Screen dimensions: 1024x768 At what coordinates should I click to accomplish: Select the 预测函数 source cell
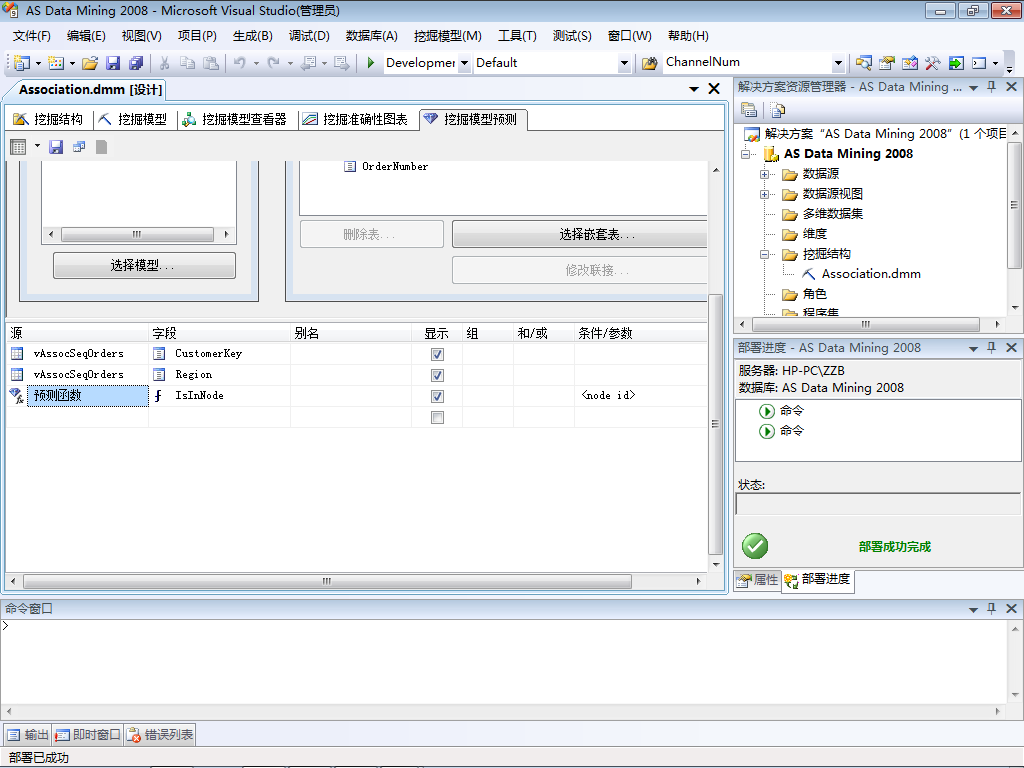(88, 396)
